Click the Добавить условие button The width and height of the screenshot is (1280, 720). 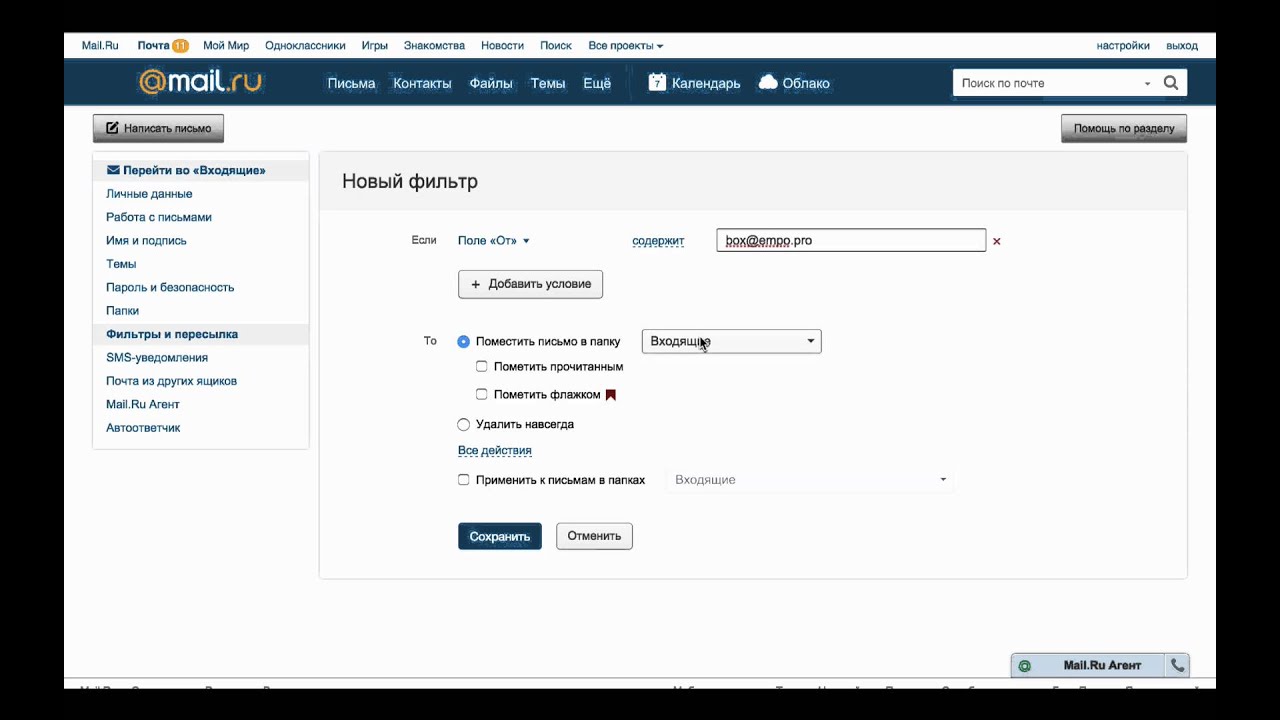click(x=530, y=284)
